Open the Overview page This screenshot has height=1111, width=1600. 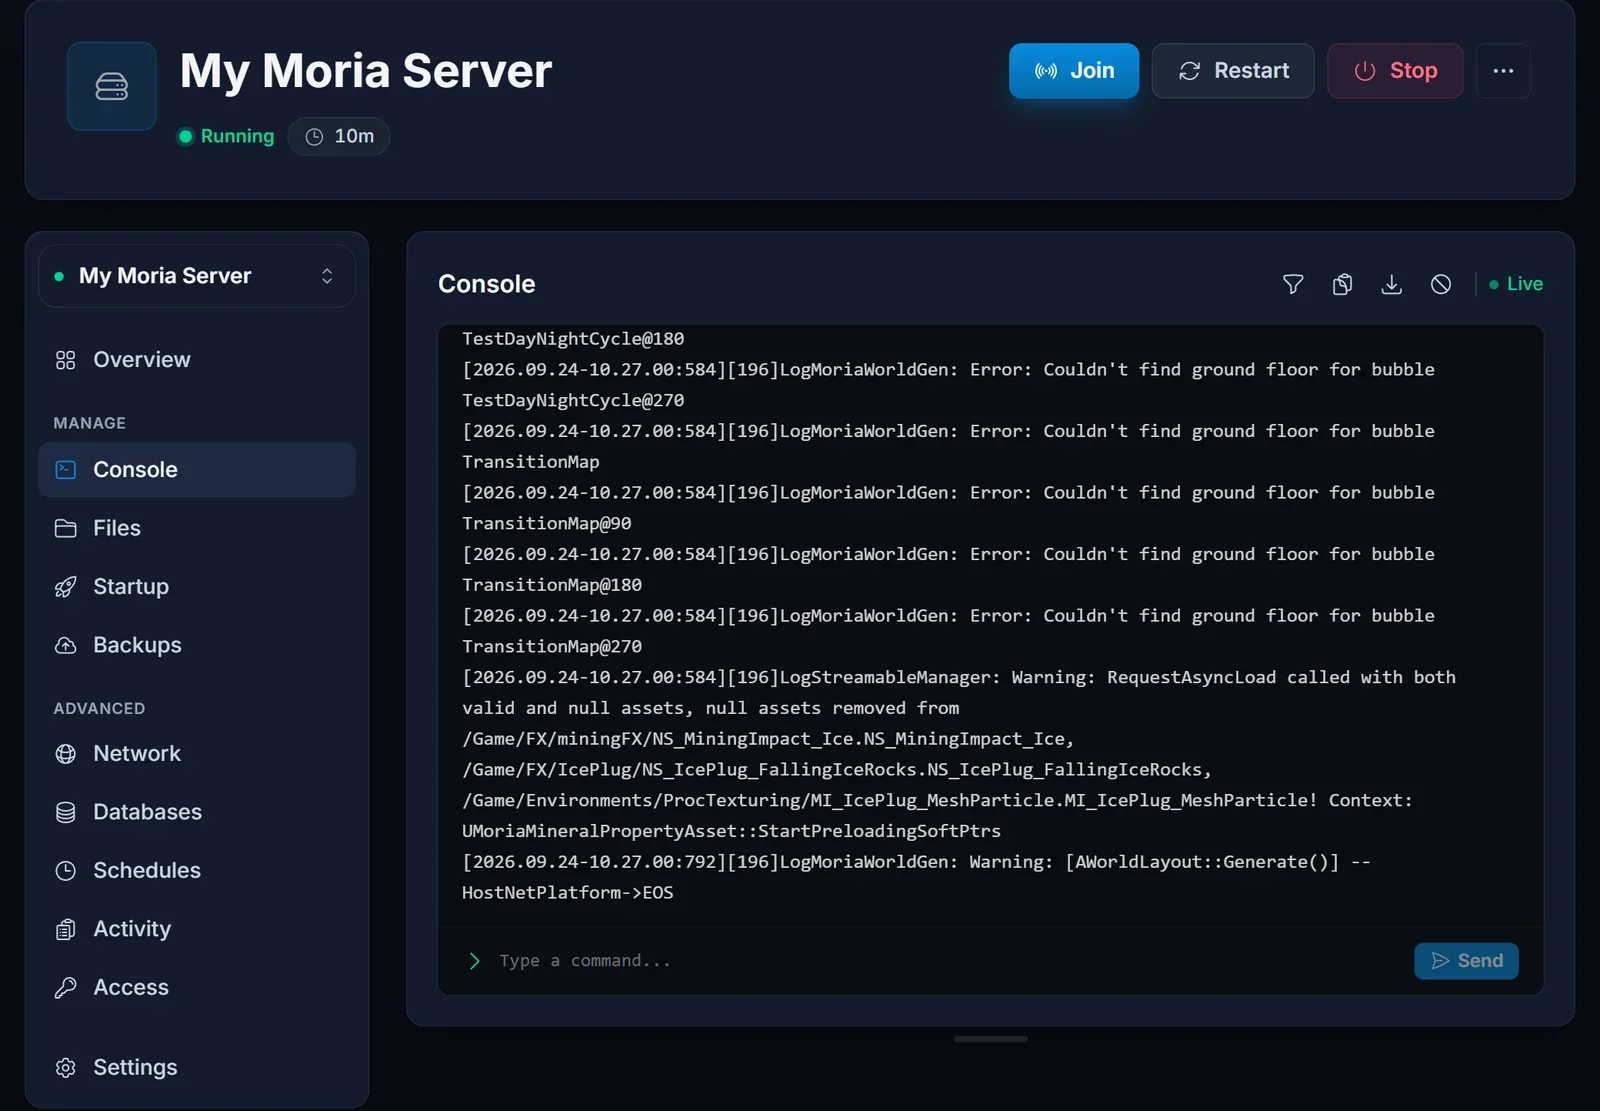[197, 360]
